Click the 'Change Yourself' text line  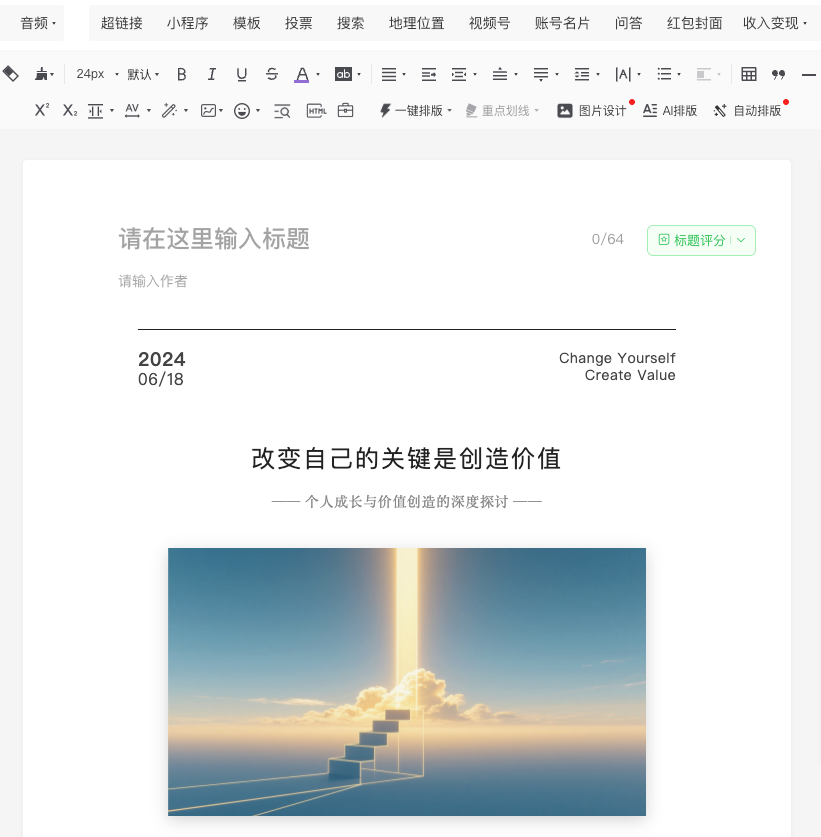[x=617, y=358]
